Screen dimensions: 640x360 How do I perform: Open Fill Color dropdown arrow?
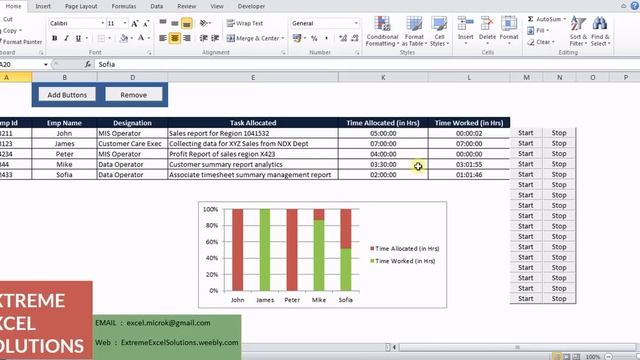click(131, 38)
